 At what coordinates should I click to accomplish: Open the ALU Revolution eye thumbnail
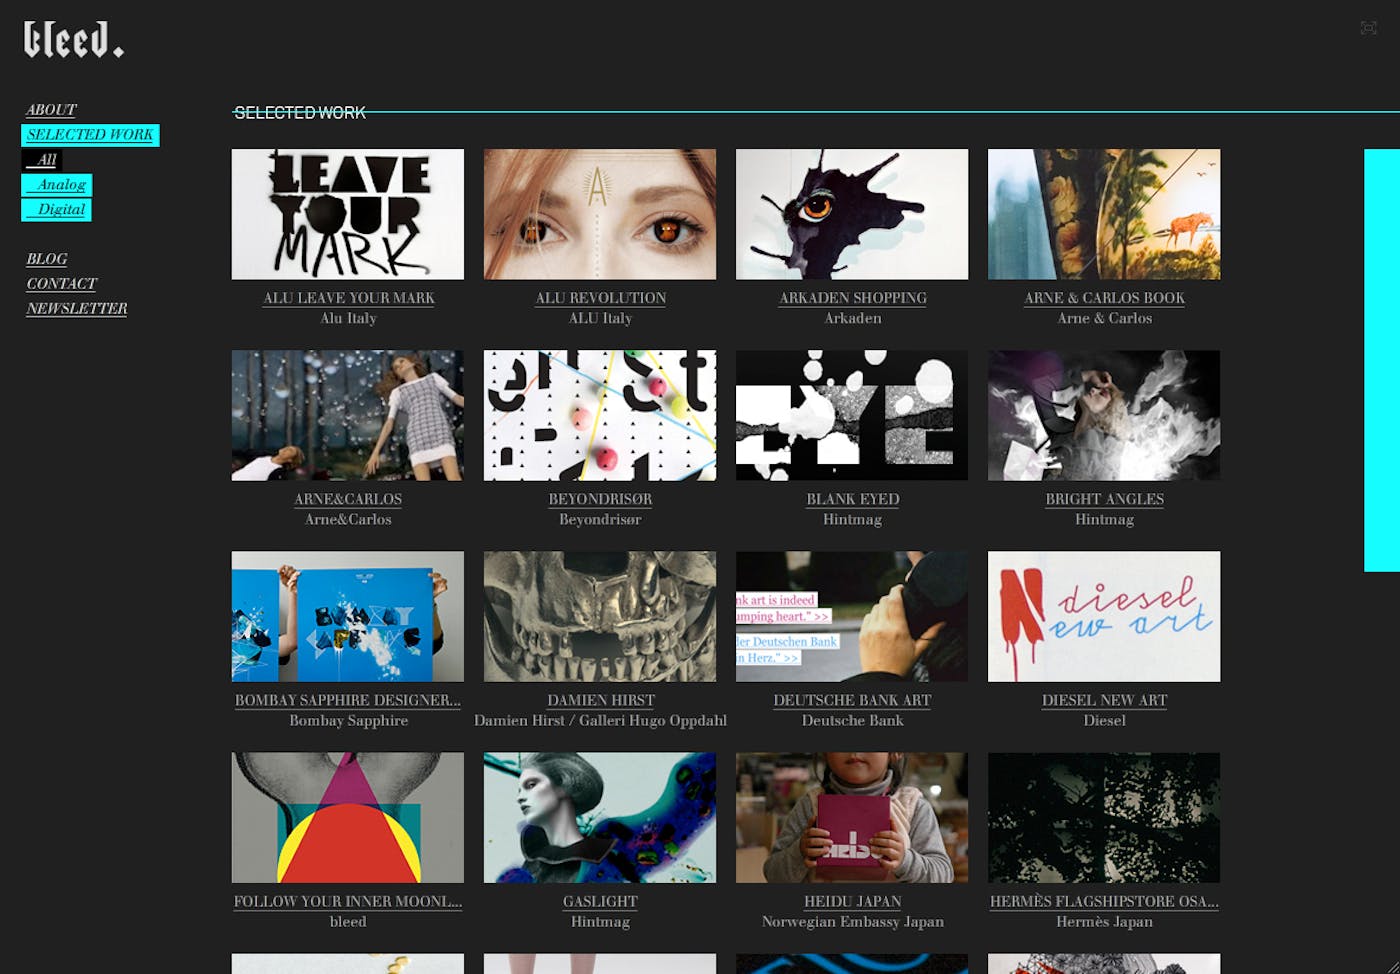(600, 214)
